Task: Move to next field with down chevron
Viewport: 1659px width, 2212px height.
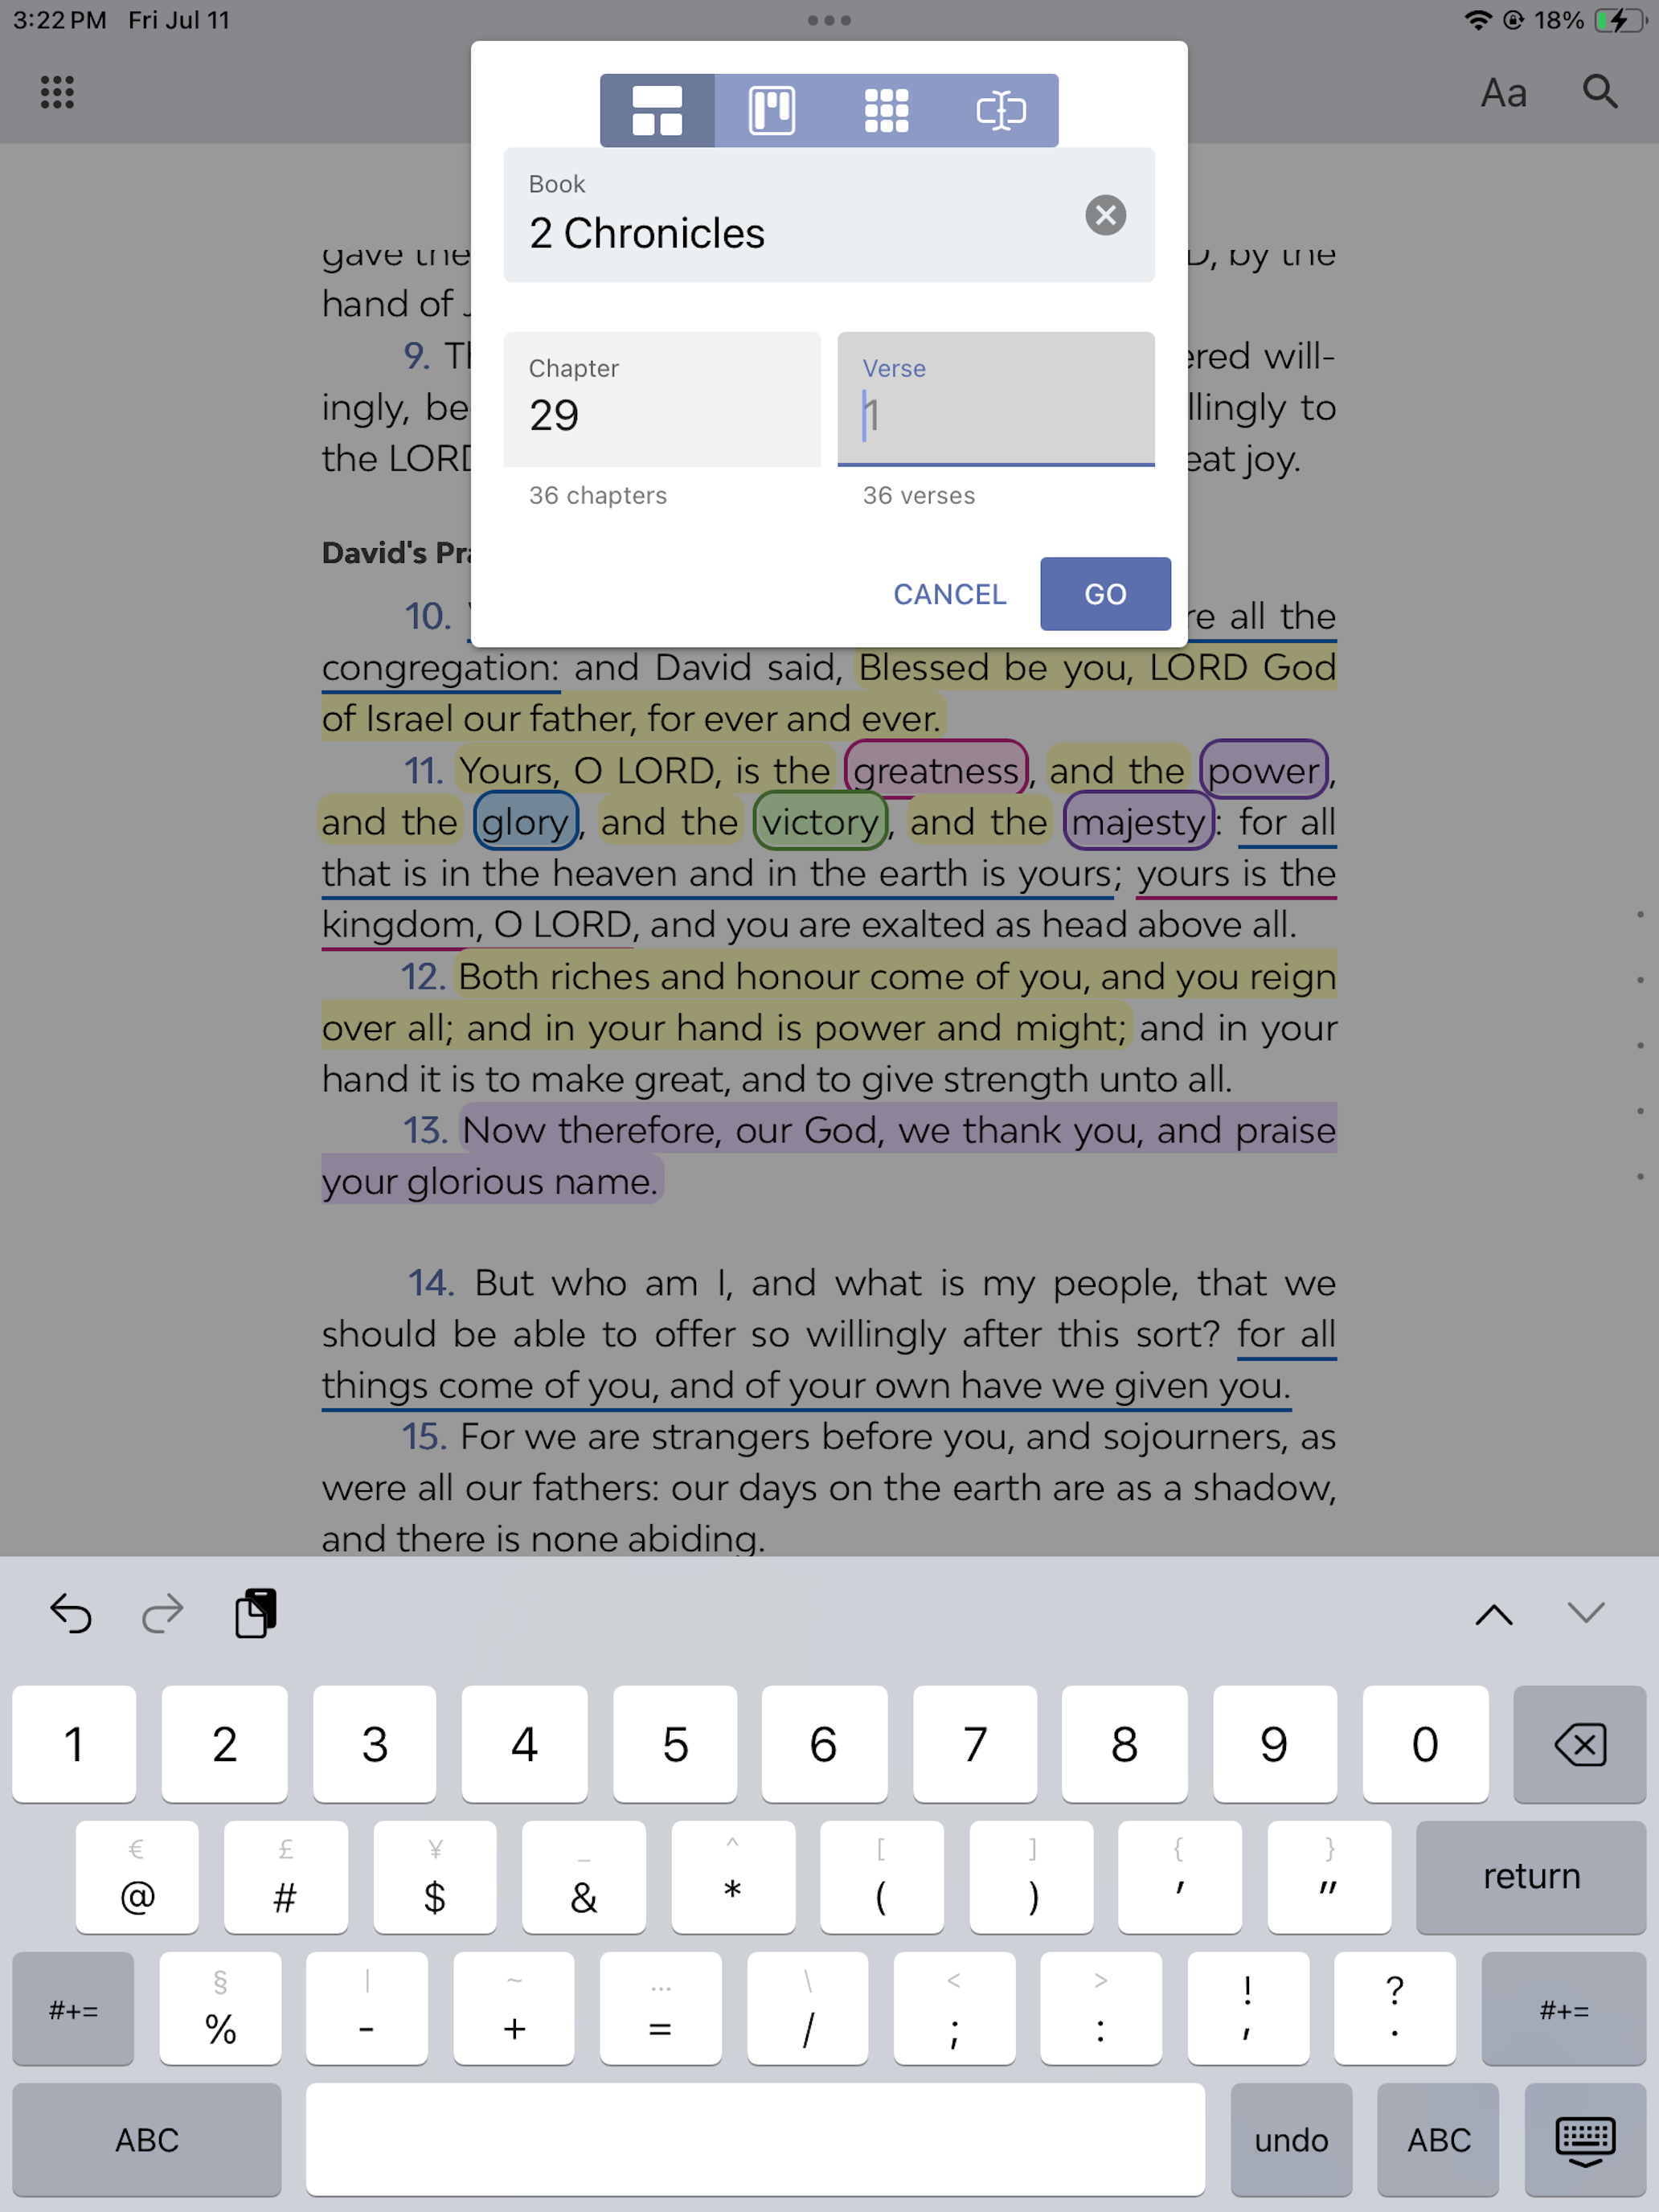Action: 1586,1612
